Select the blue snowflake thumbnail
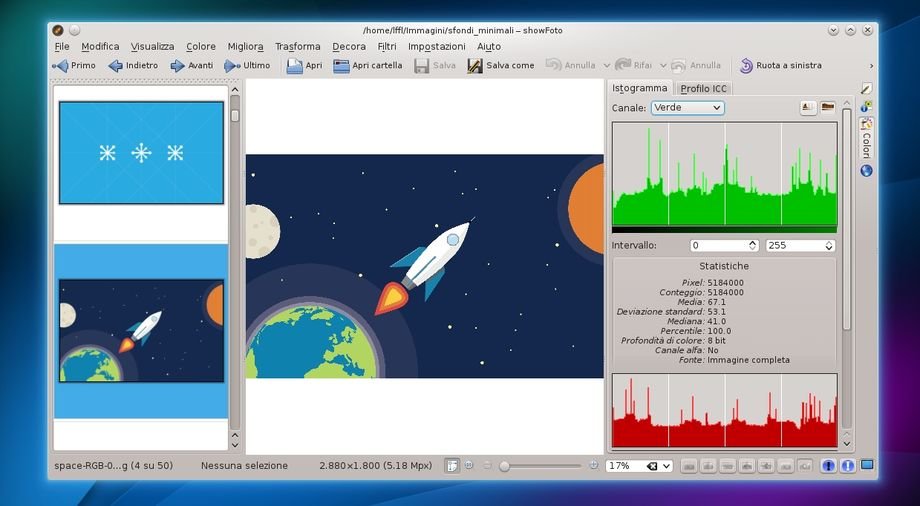The image size is (920, 506). (x=141, y=152)
